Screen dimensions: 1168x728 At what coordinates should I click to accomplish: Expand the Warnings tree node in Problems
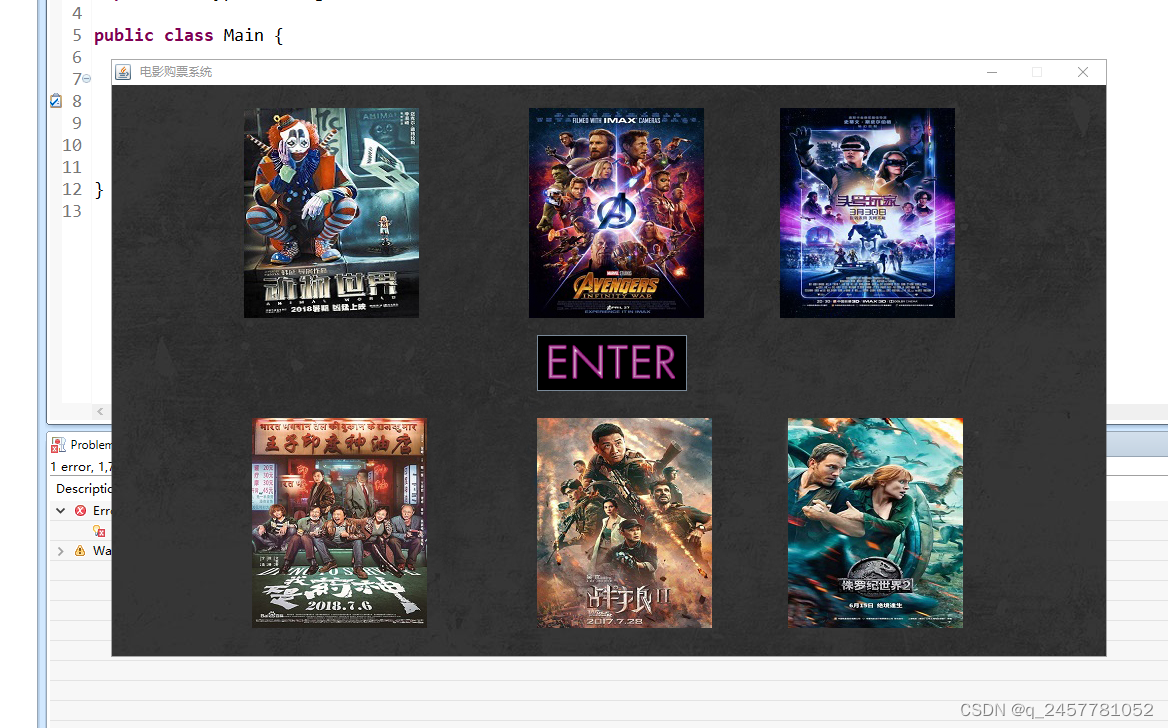[60, 551]
